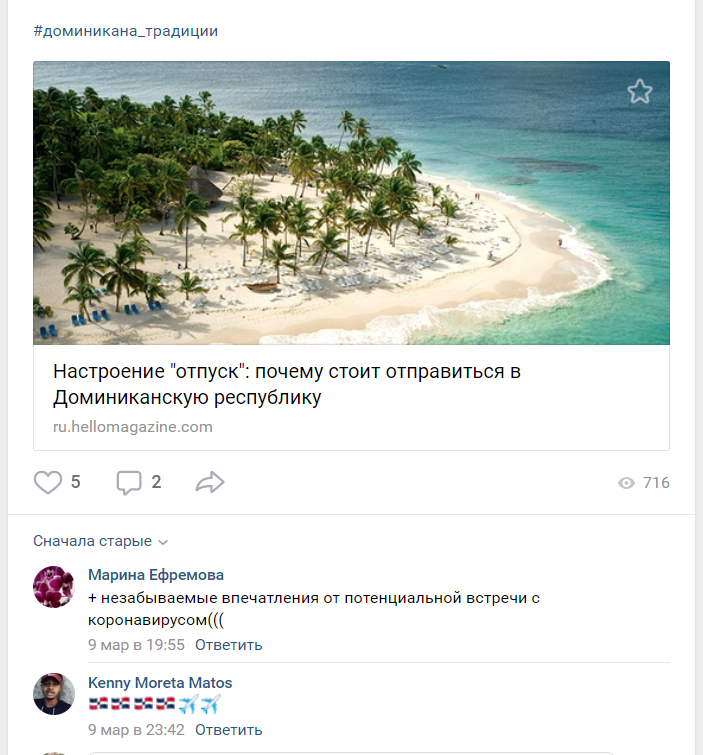Open the Dominican beach article image
Viewport: 703px width, 755px height.
click(351, 203)
